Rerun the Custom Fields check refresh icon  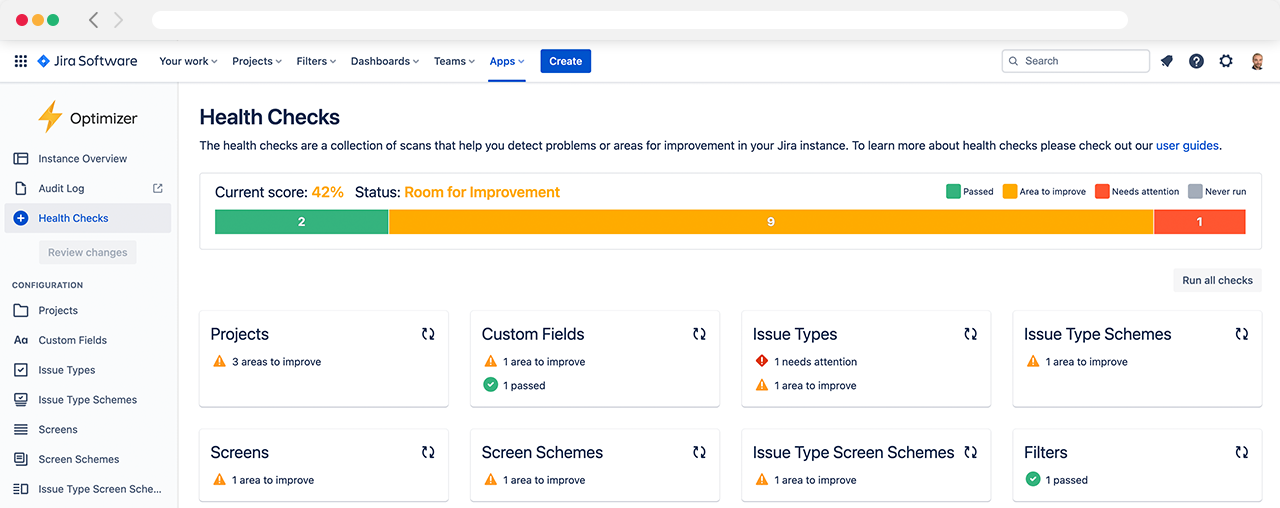point(699,334)
